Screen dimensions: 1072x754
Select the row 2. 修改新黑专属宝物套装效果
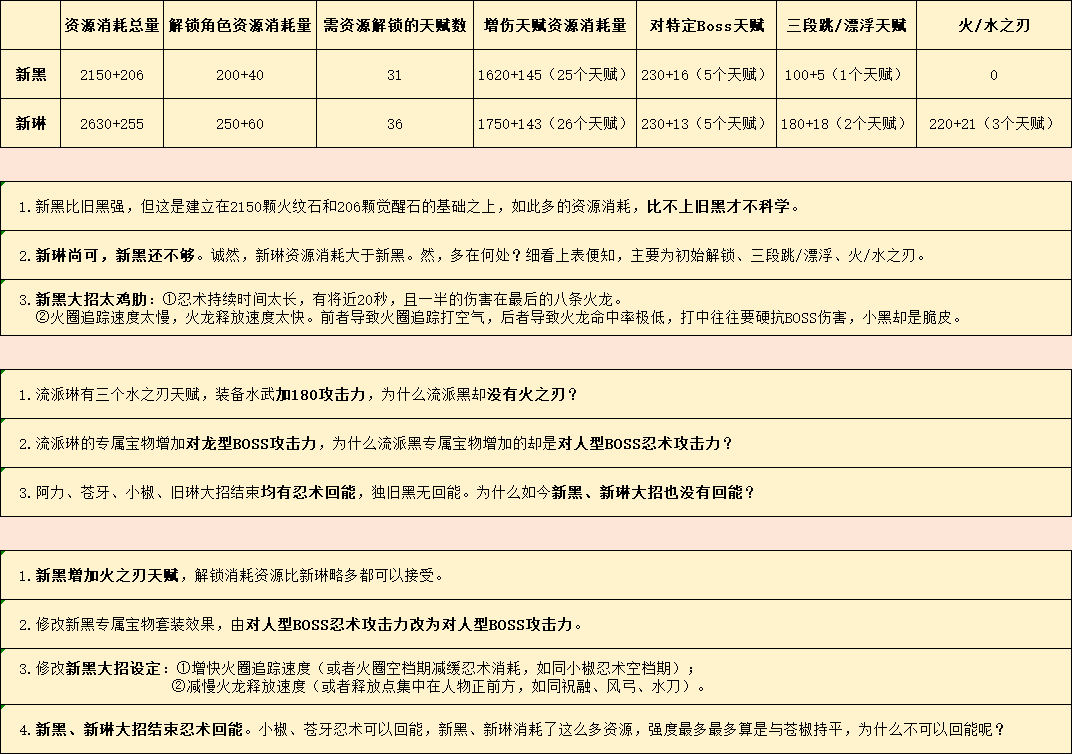[536, 624]
